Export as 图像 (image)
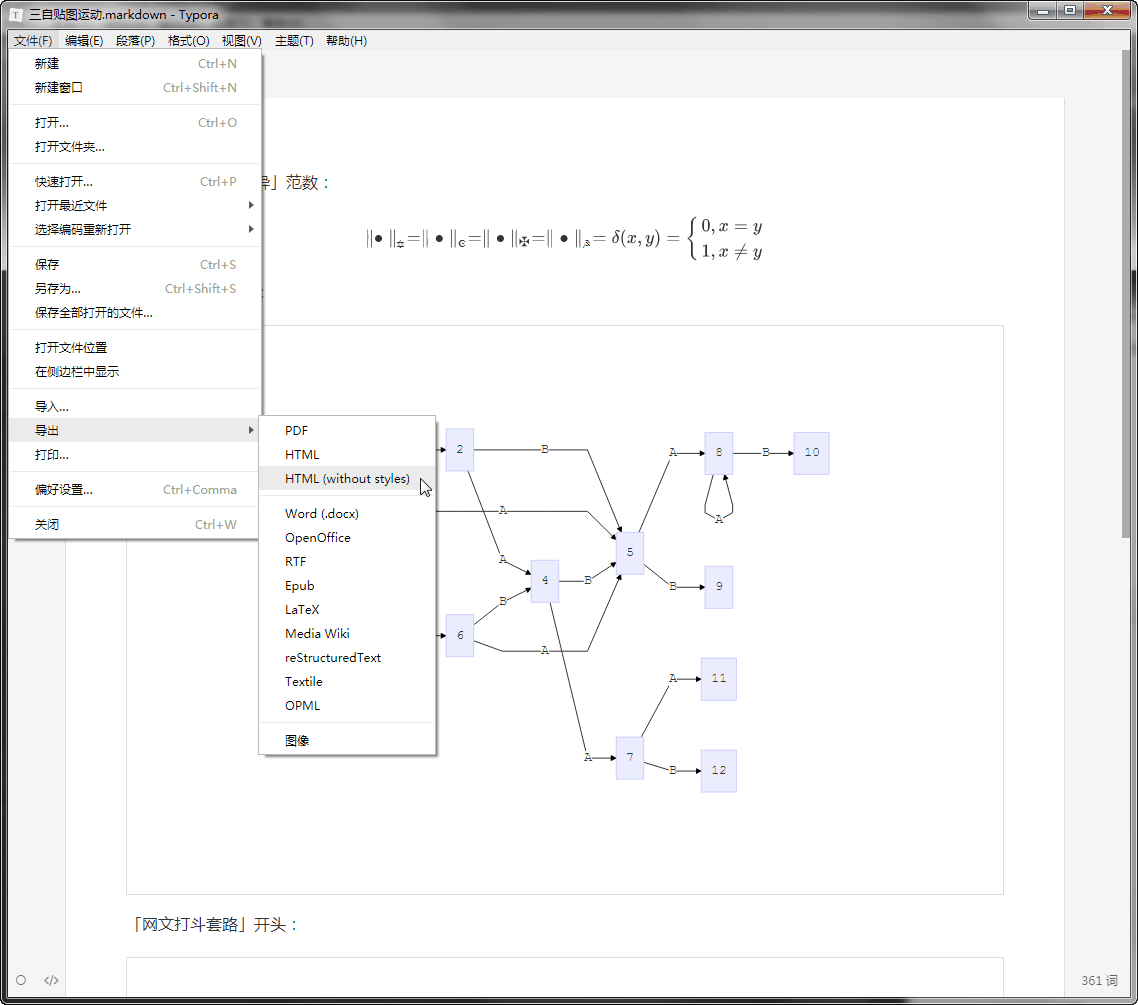Viewport: 1138px width, 1005px height. pyautogui.click(x=347, y=740)
